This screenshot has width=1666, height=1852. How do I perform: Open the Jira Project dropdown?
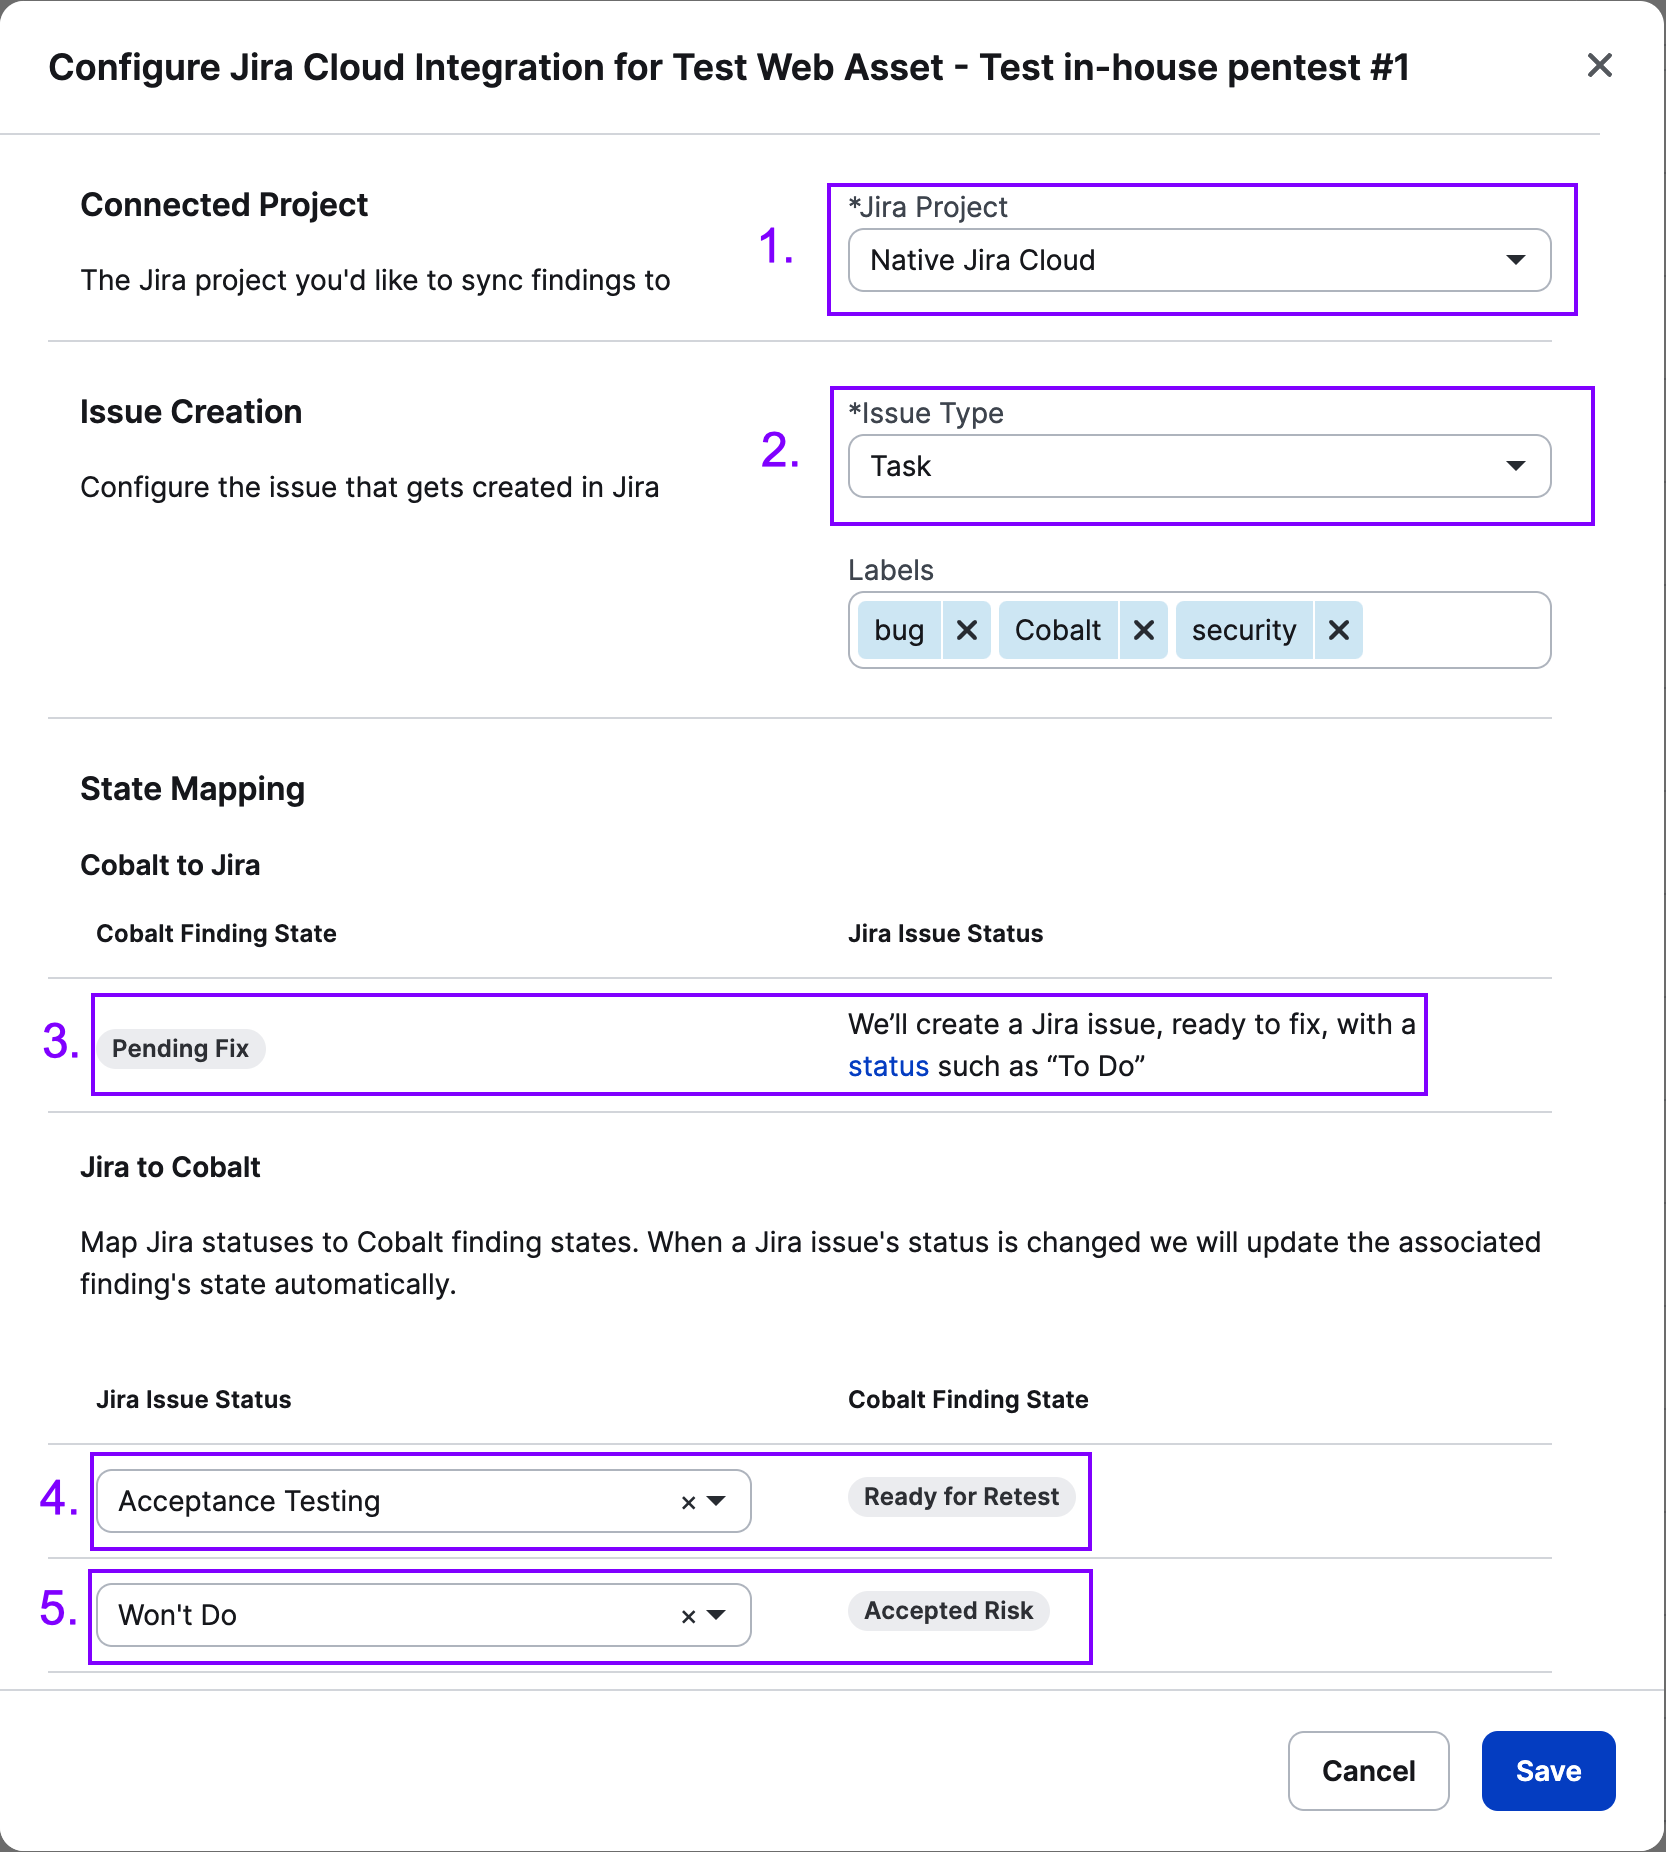coord(1199,260)
